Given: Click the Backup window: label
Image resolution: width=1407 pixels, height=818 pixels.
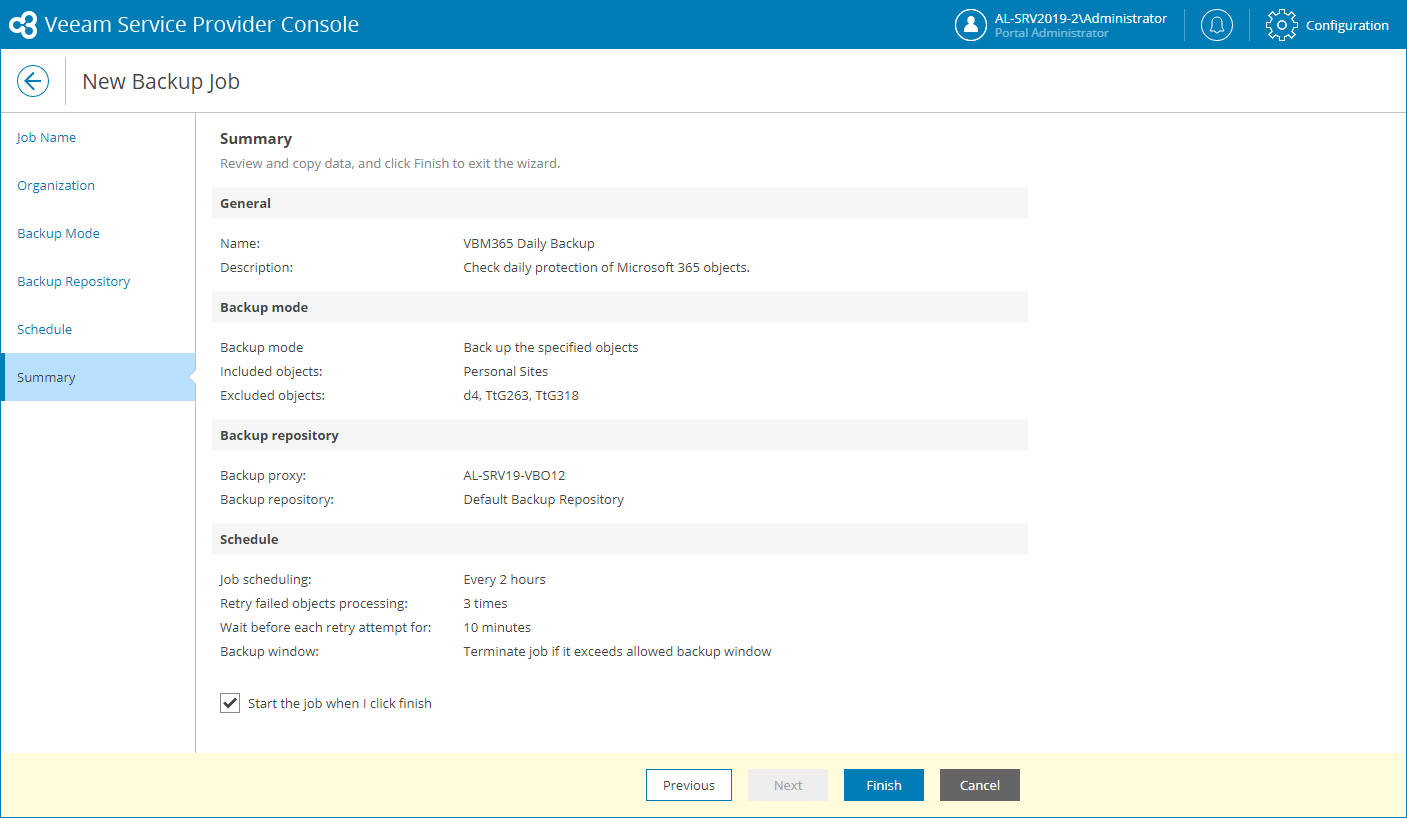Looking at the screenshot, I should [269, 651].
